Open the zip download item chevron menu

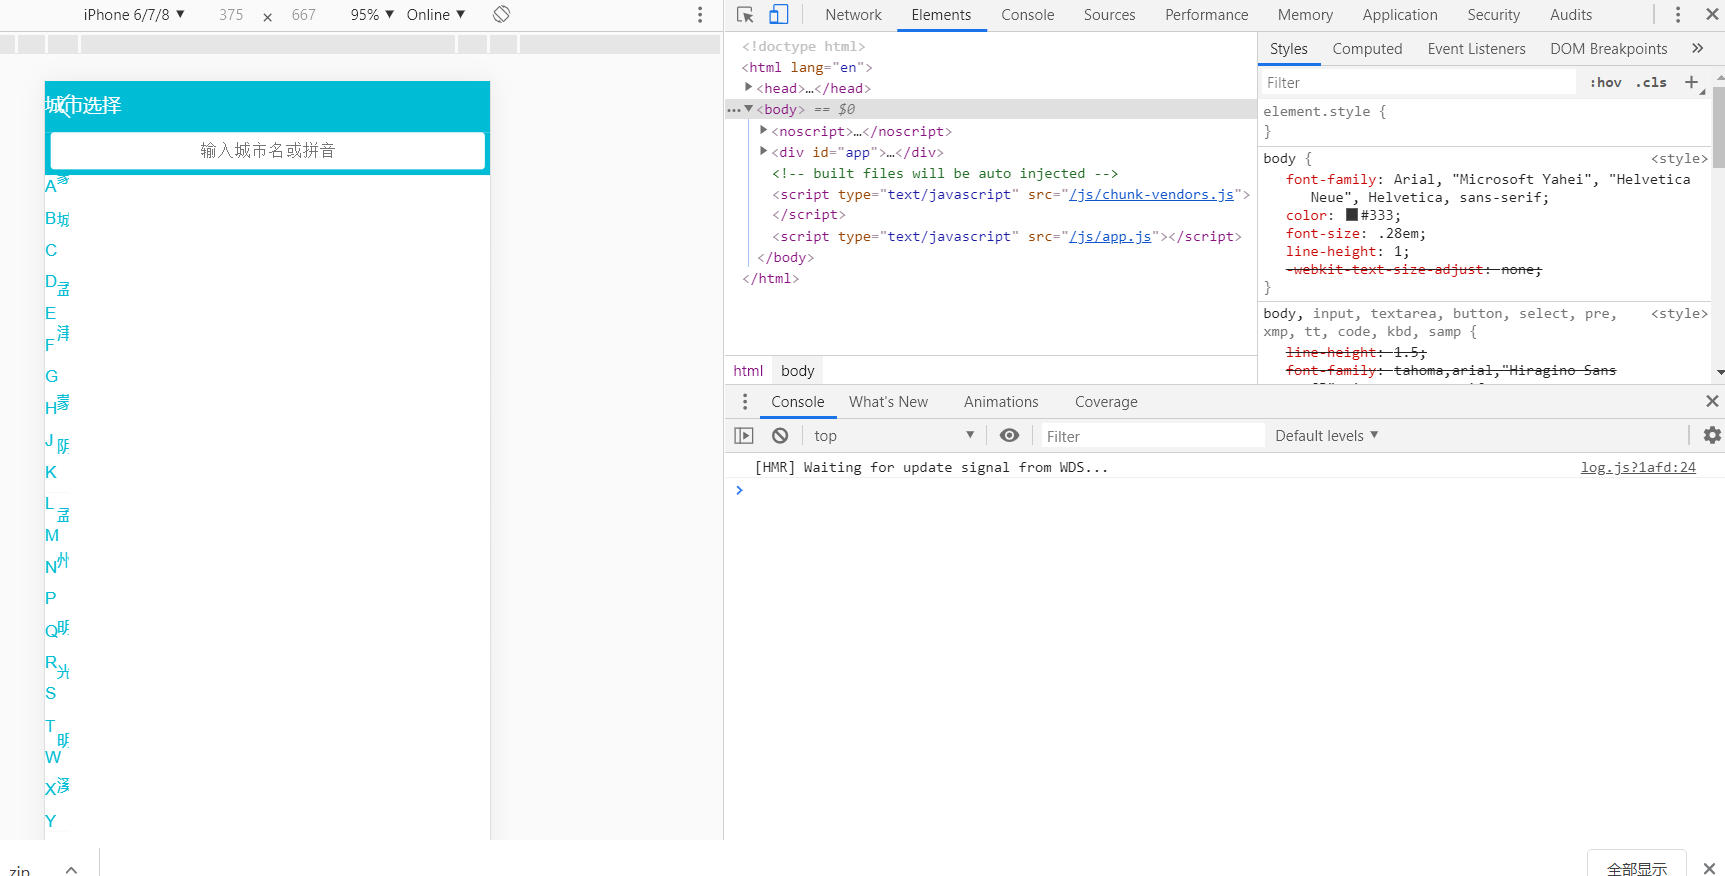click(71, 870)
